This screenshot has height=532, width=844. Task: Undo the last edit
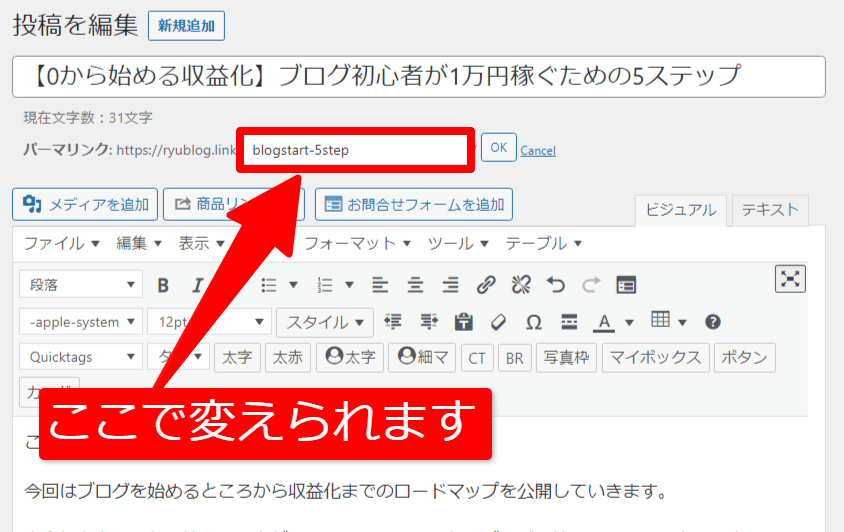[555, 285]
